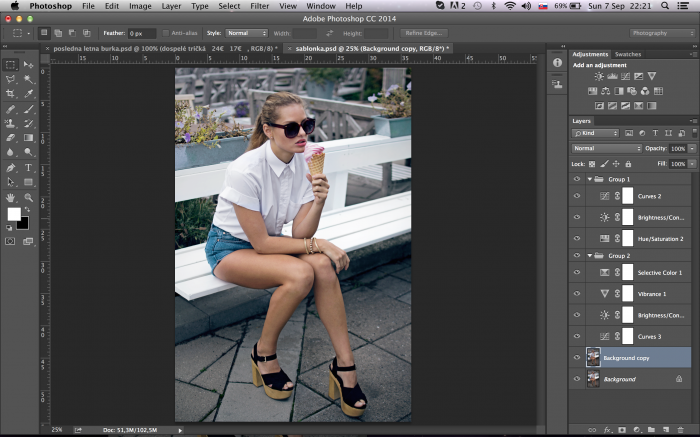Select the Path Selection tool
700x437 pixels.
pos(10,182)
